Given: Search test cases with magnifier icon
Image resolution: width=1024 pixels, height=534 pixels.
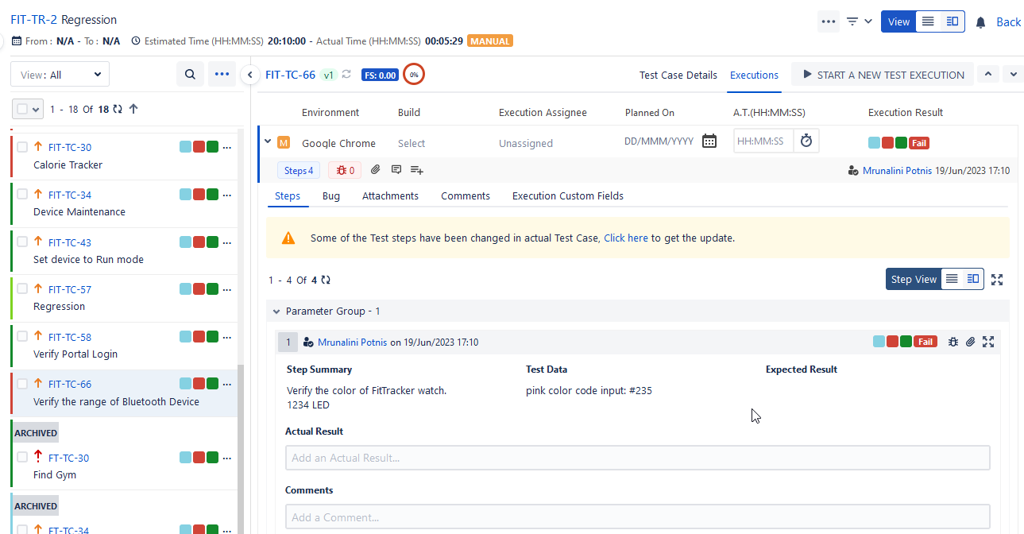Looking at the screenshot, I should [x=189, y=74].
